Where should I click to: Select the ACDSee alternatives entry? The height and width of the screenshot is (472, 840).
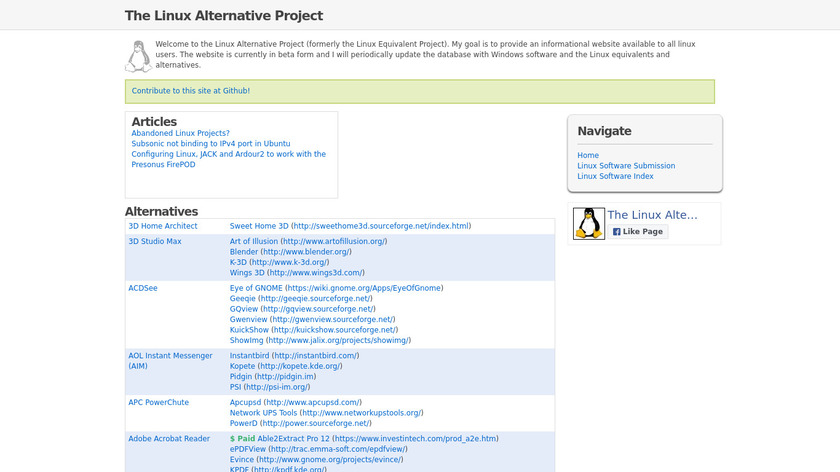143,288
